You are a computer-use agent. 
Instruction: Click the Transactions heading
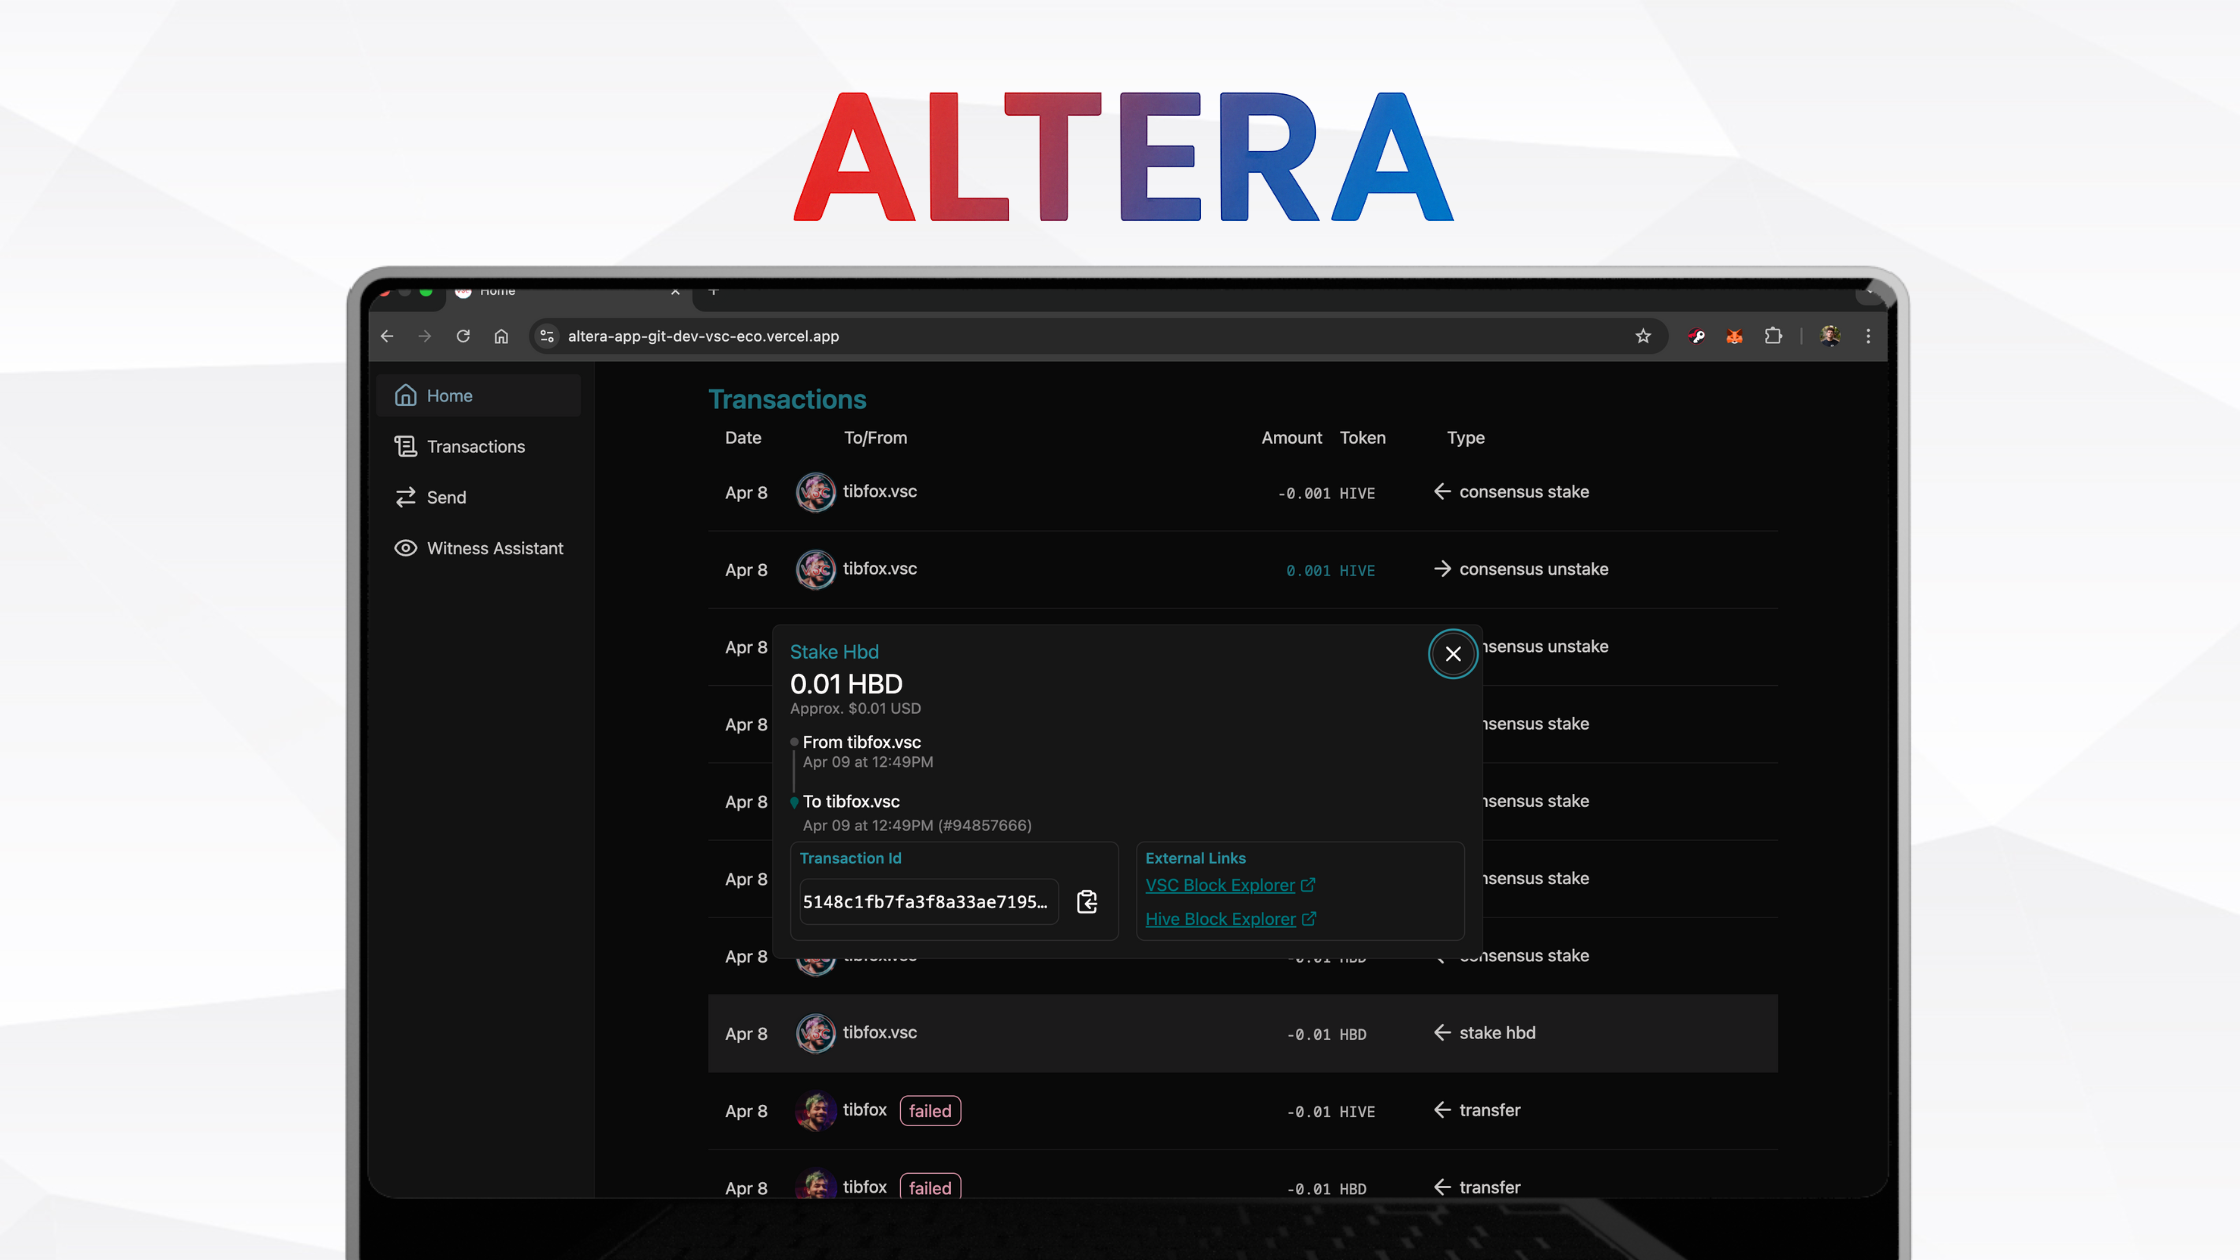(787, 399)
